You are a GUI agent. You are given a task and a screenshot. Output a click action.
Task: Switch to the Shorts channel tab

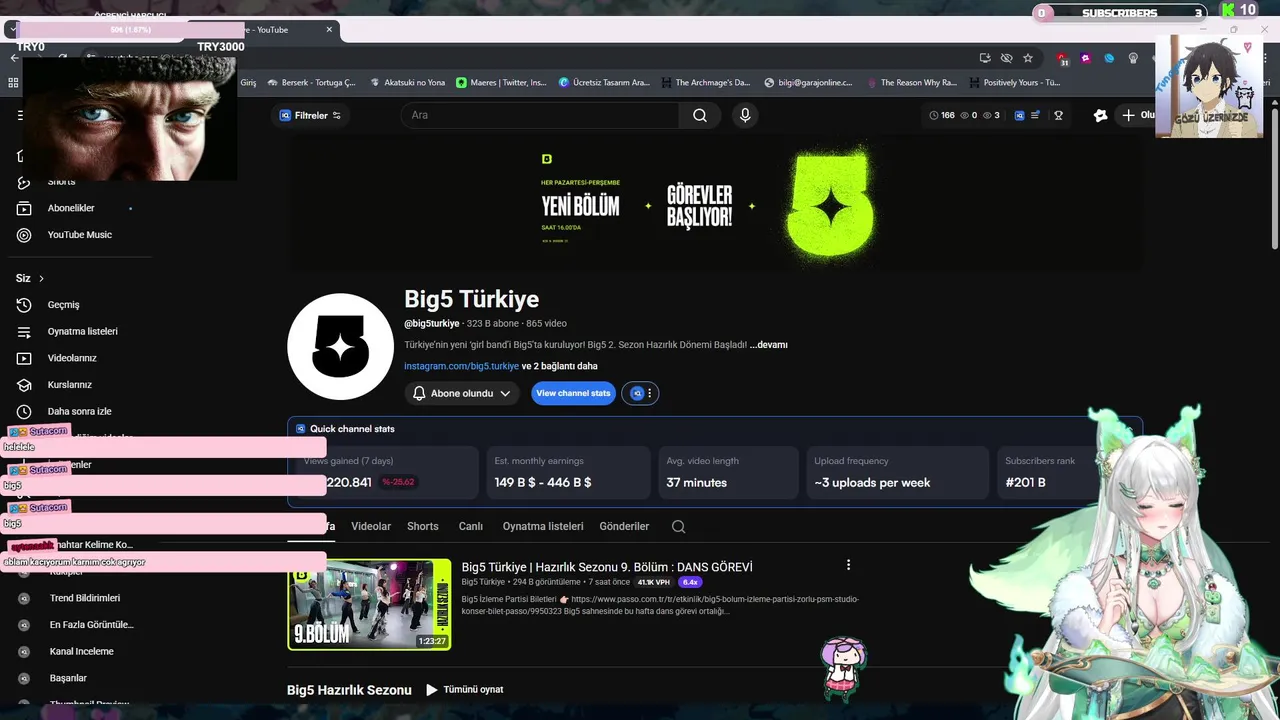pyautogui.click(x=423, y=526)
